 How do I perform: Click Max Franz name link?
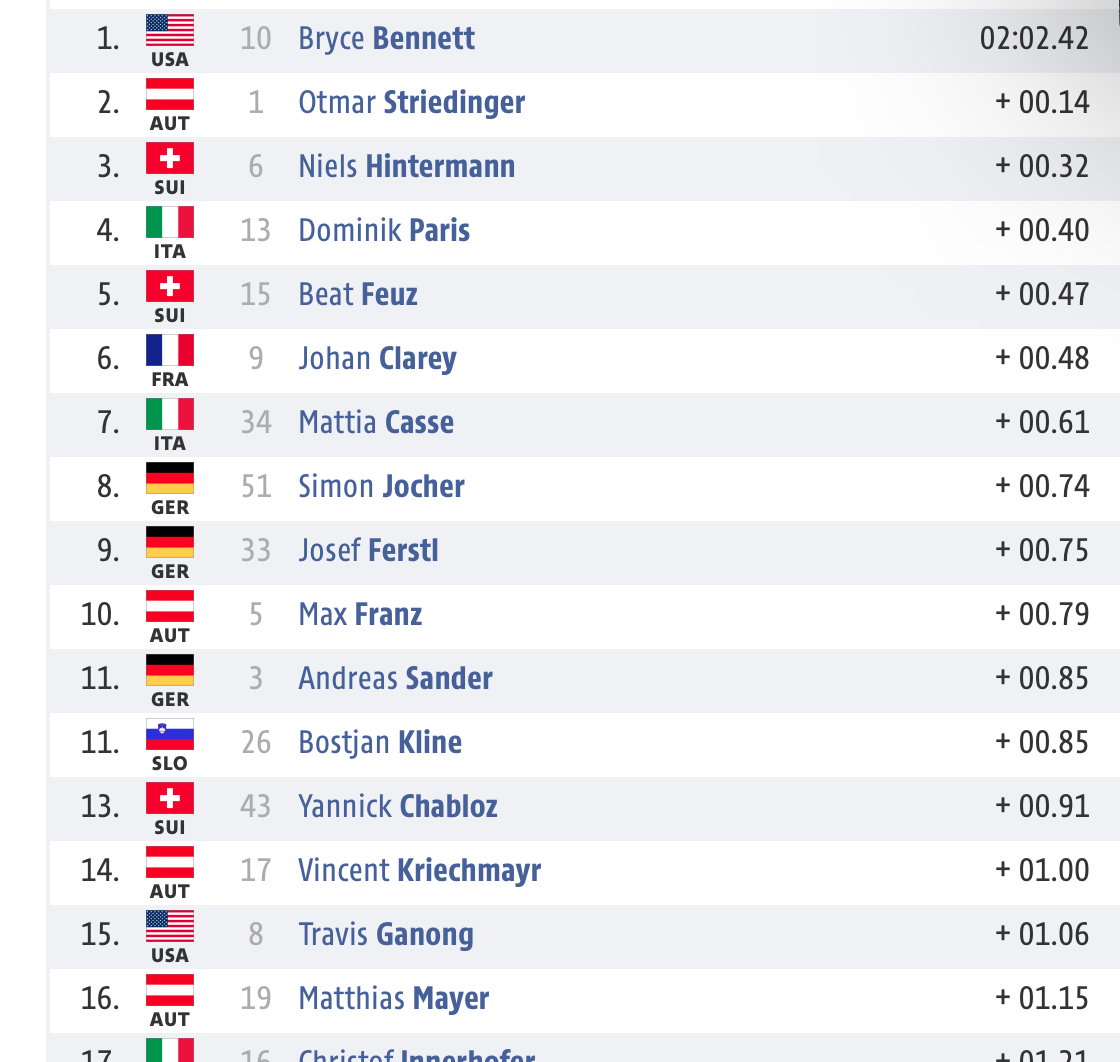coord(360,614)
